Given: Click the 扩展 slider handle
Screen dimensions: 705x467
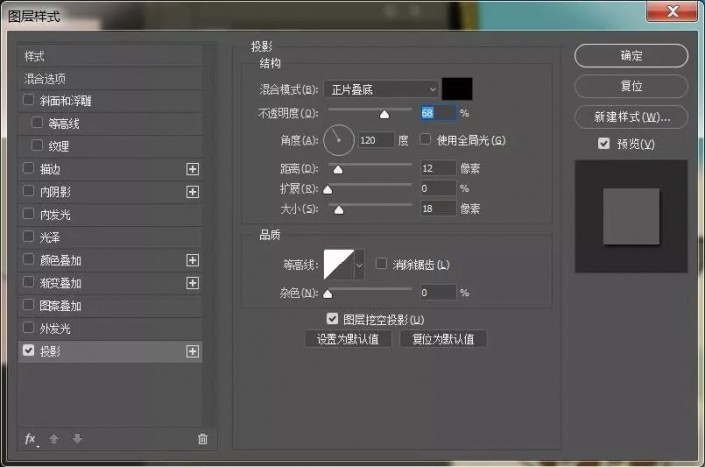Looking at the screenshot, I should (x=328, y=190).
